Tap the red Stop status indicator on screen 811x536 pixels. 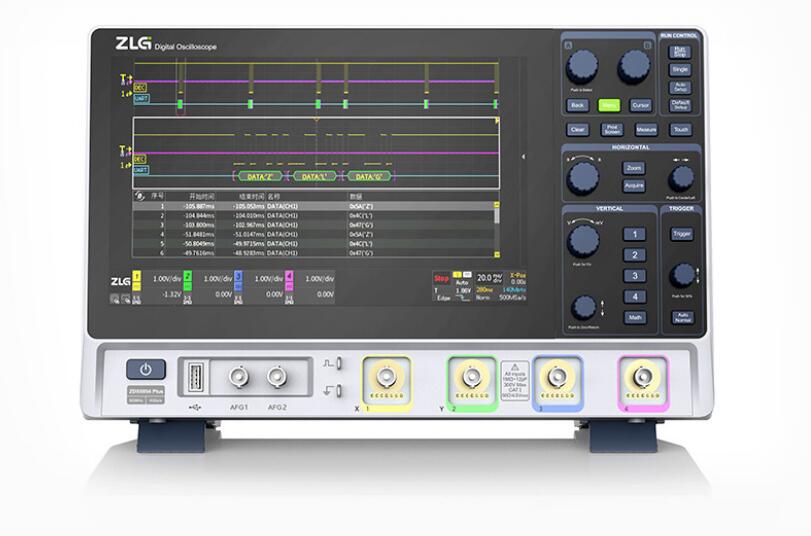pos(441,279)
